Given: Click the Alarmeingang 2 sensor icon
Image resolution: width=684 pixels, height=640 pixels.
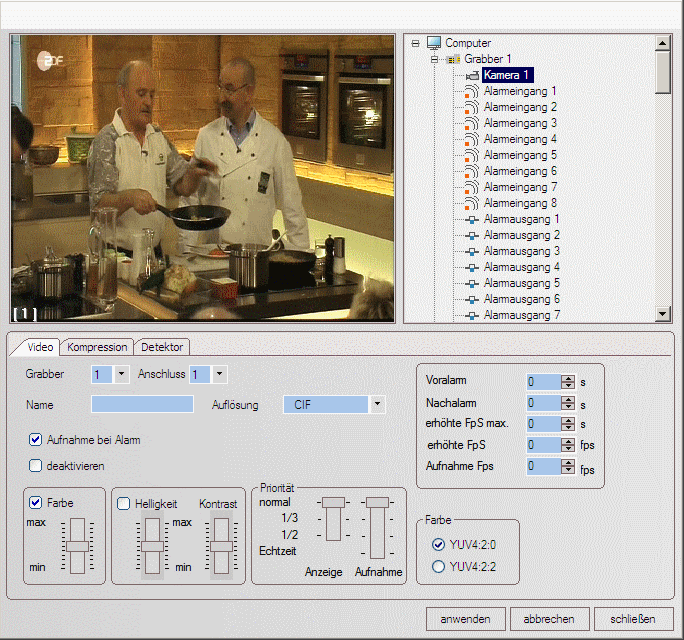Looking at the screenshot, I should (471, 108).
